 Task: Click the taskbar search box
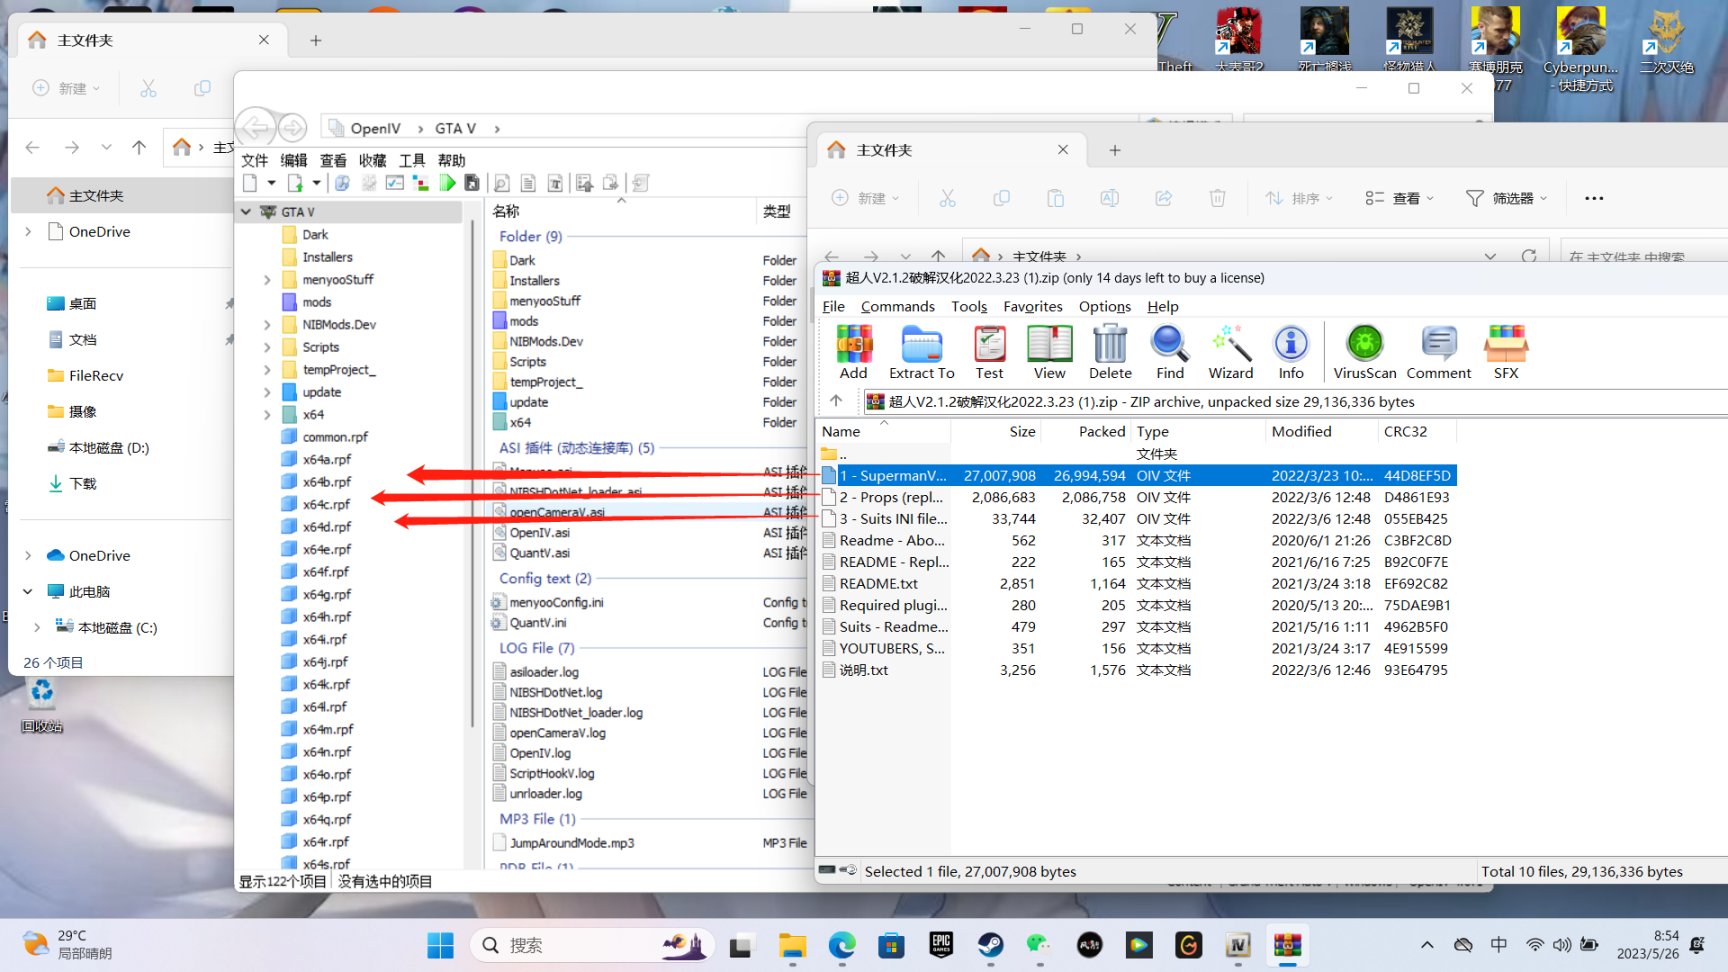(x=592, y=945)
